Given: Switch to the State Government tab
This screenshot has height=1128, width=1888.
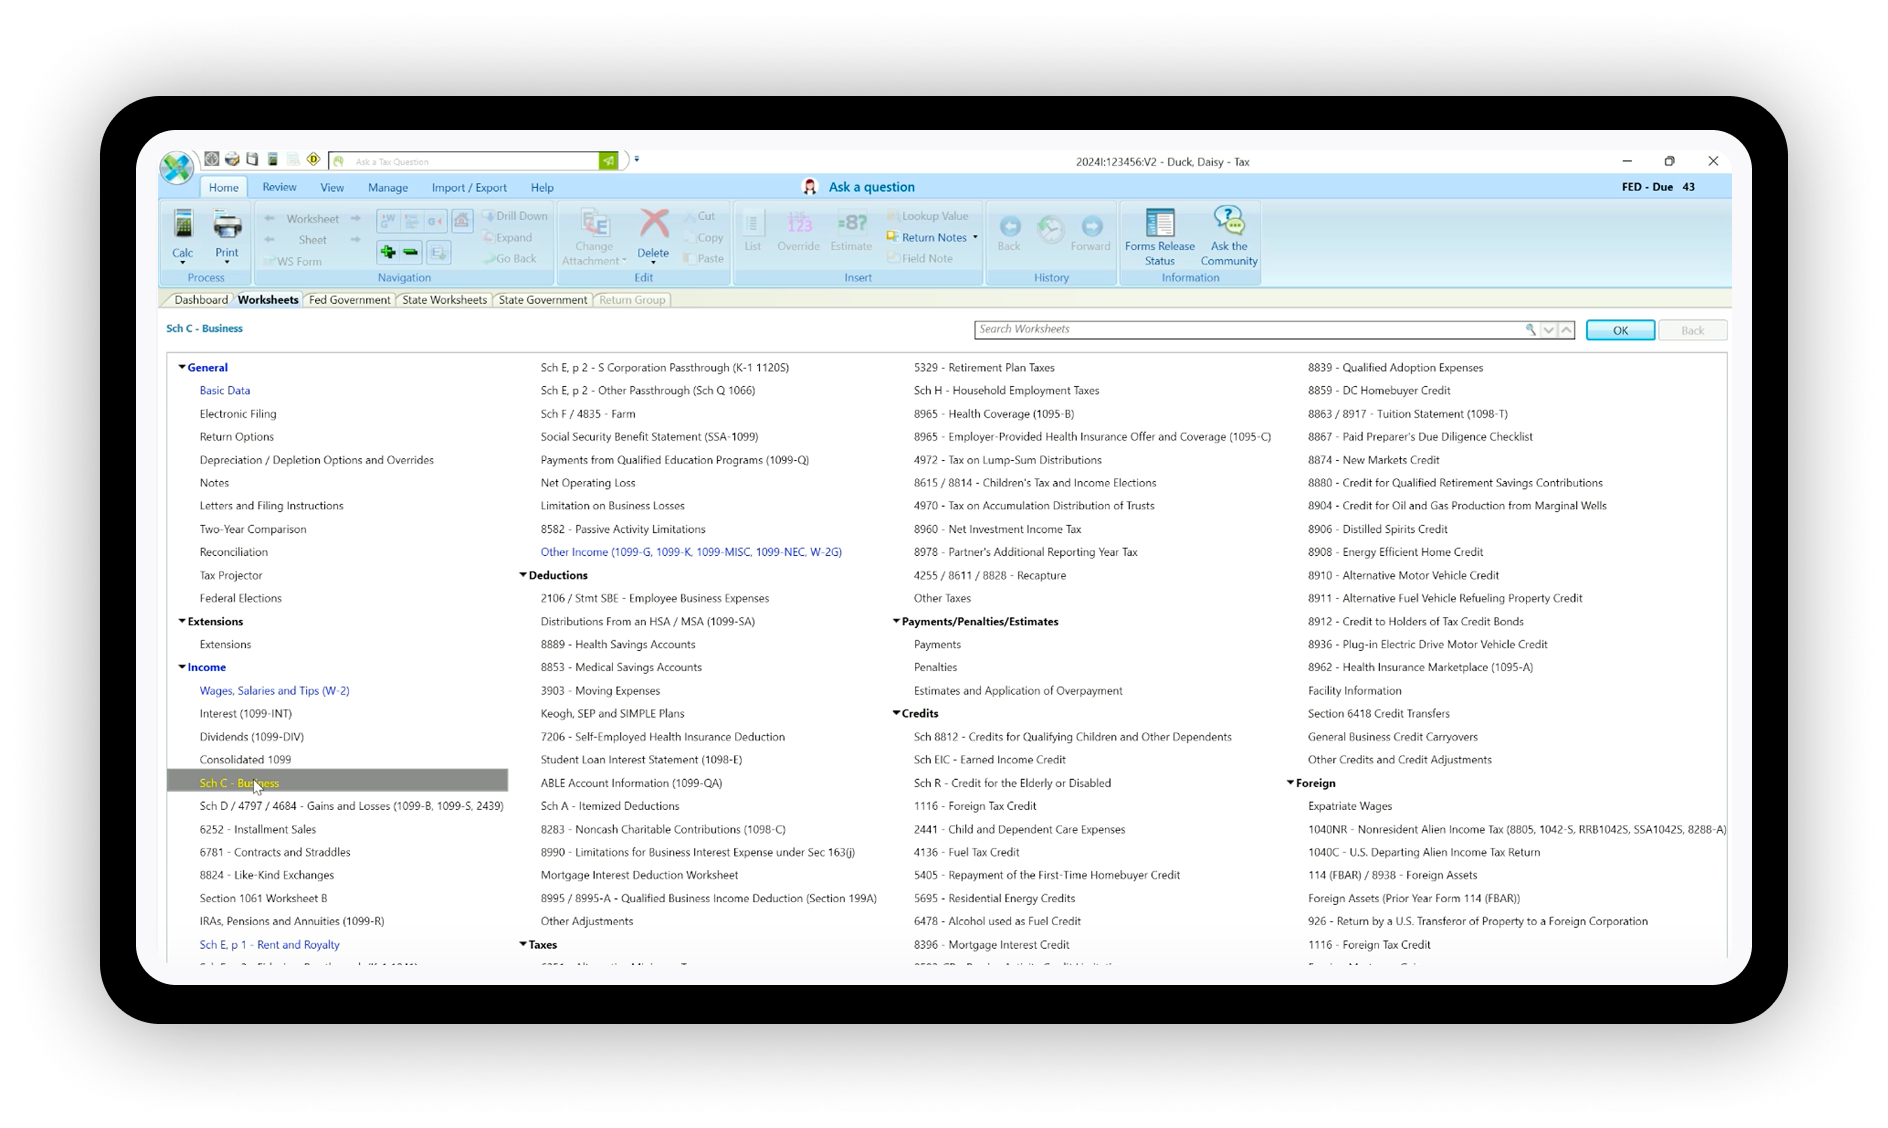Looking at the screenshot, I should [543, 300].
